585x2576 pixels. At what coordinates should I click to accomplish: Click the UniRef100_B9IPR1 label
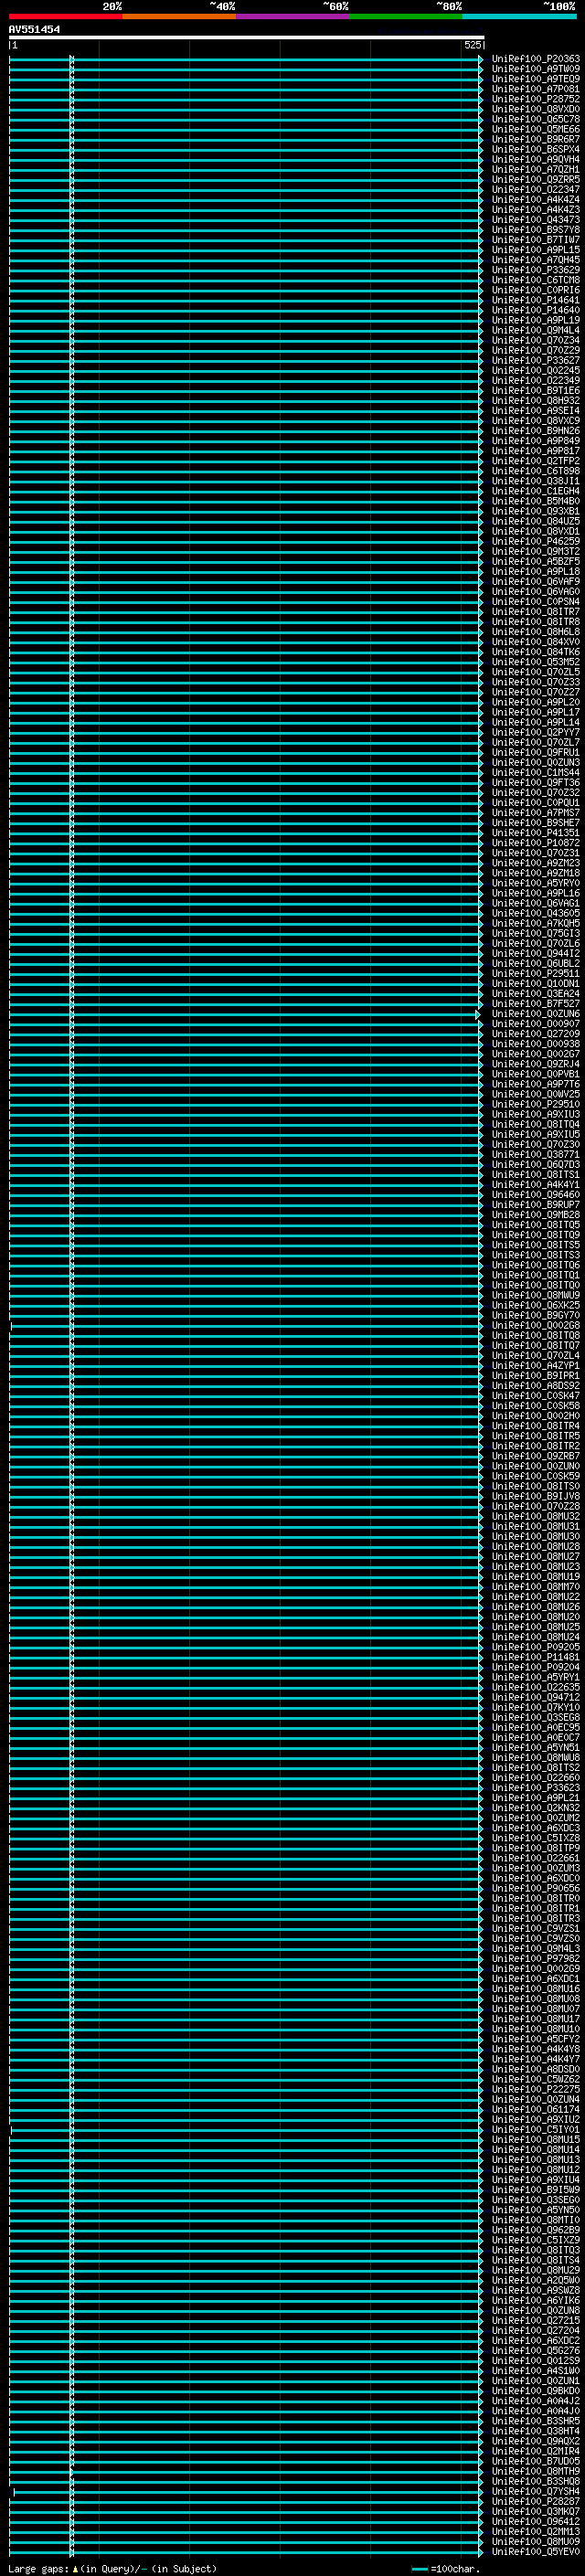[535, 1376]
